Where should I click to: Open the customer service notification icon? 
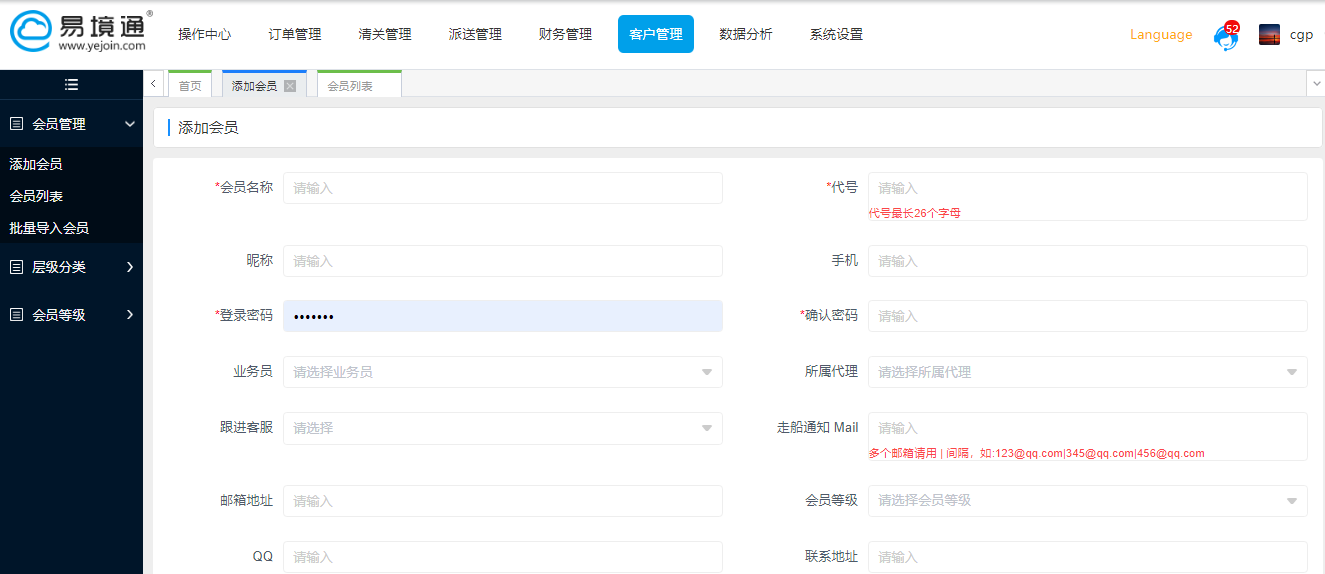coord(1225,36)
